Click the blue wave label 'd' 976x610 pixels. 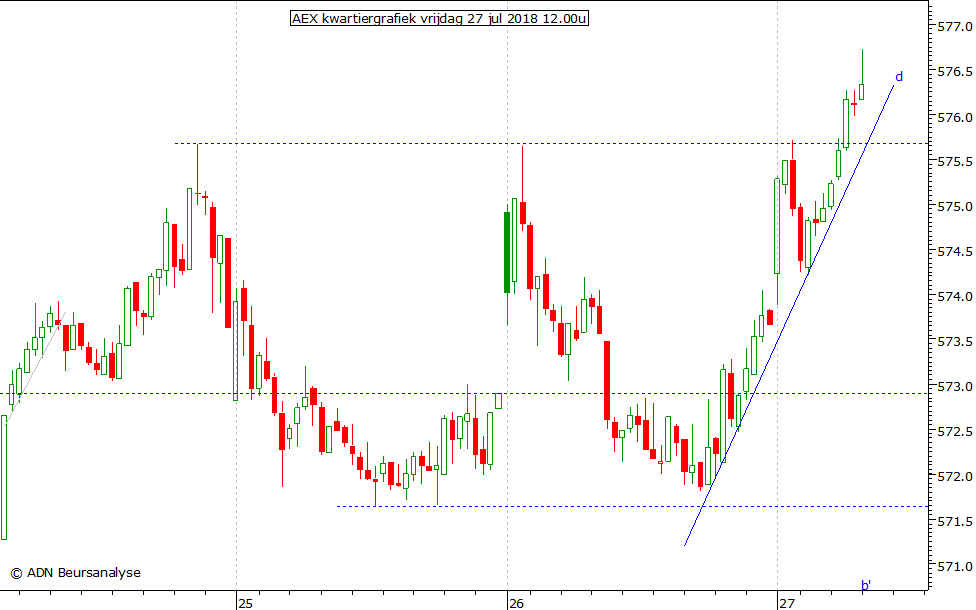click(899, 77)
